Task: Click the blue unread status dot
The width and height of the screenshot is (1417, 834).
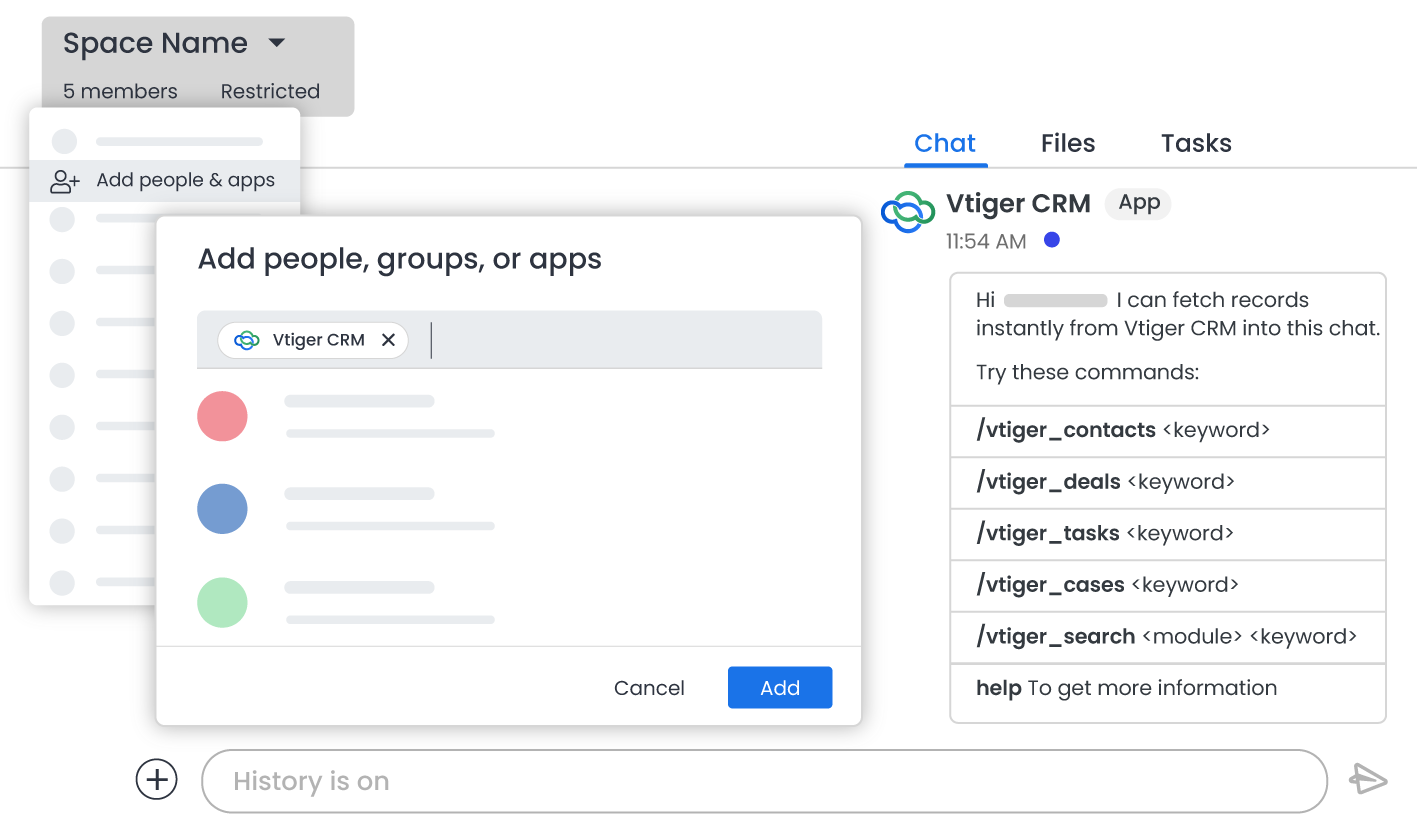Action: (x=1051, y=240)
